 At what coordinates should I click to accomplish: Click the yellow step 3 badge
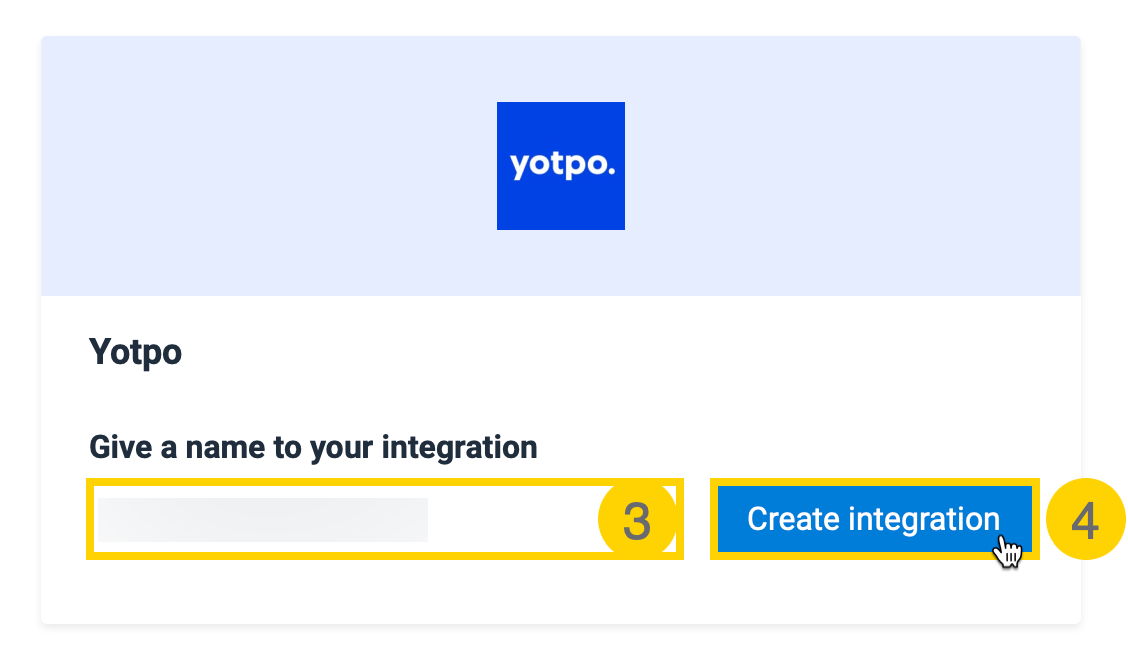pyautogui.click(x=637, y=520)
